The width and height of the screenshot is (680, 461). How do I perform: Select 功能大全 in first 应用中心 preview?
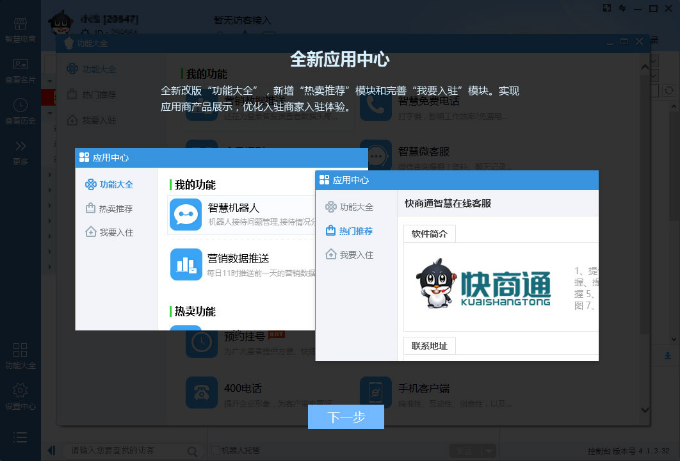(109, 184)
